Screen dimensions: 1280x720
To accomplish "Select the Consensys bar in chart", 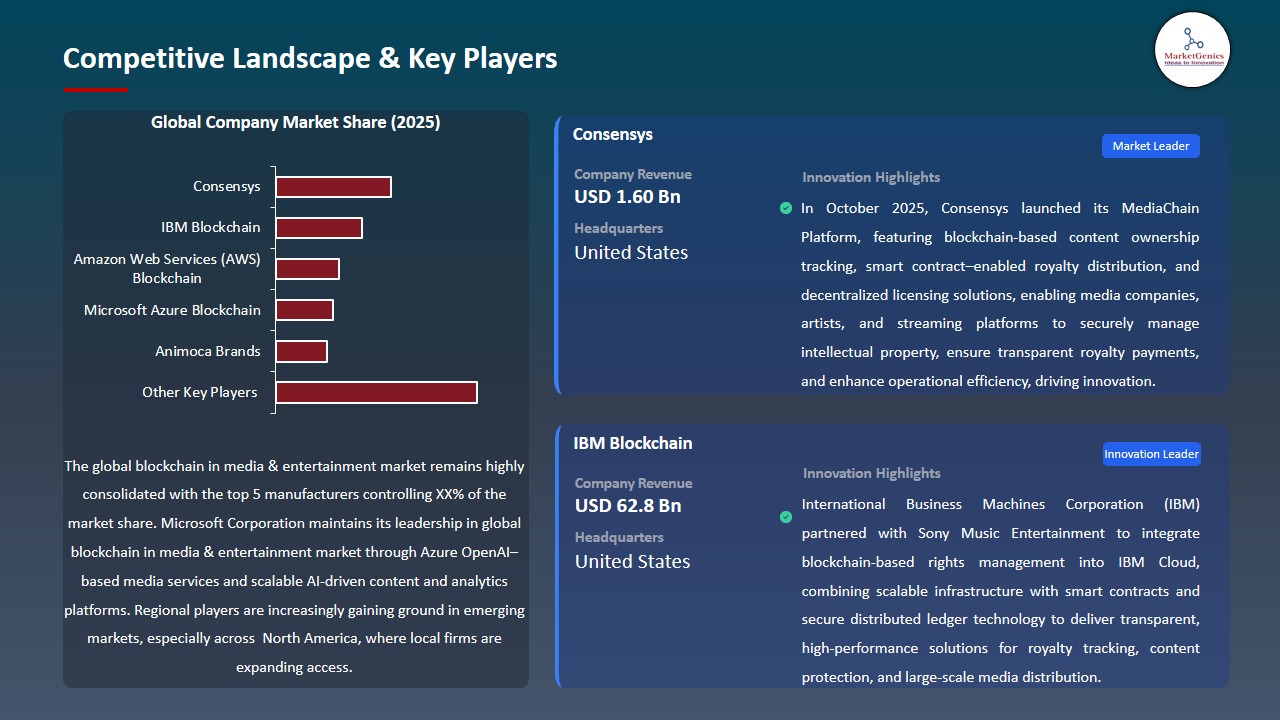I will click(333, 187).
